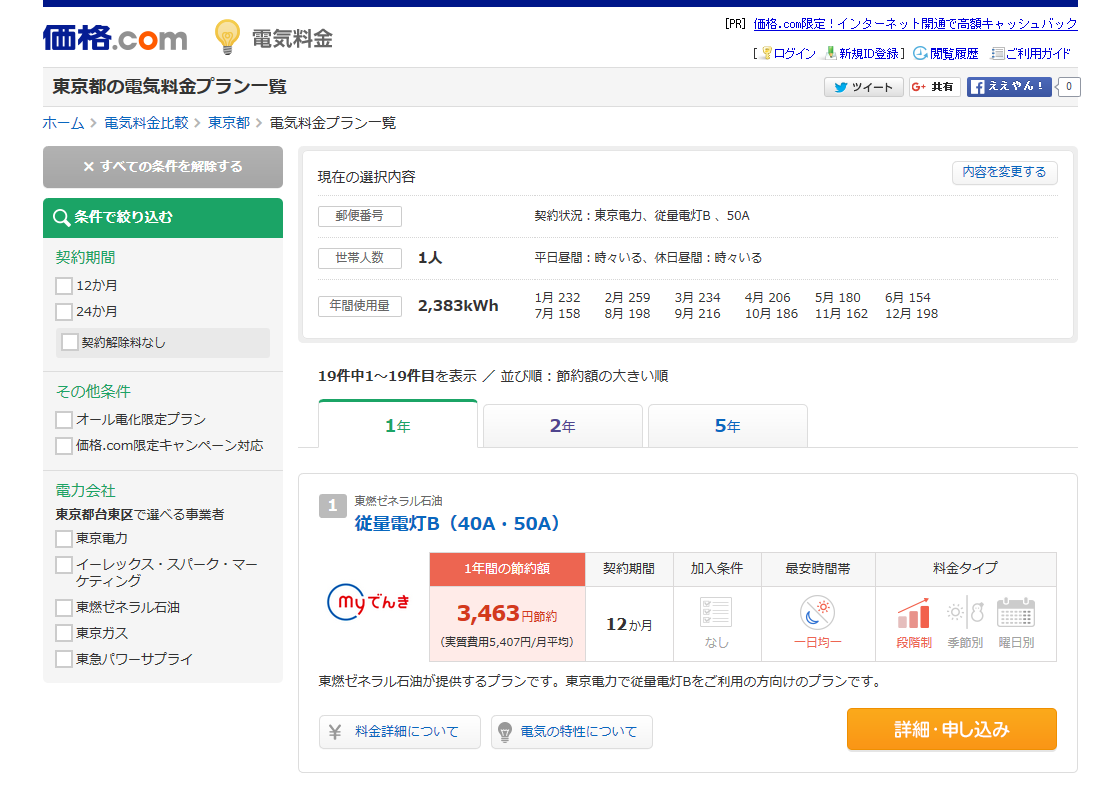Switch to the 1年 tab
This screenshot has height=790, width=1120.
398,424
